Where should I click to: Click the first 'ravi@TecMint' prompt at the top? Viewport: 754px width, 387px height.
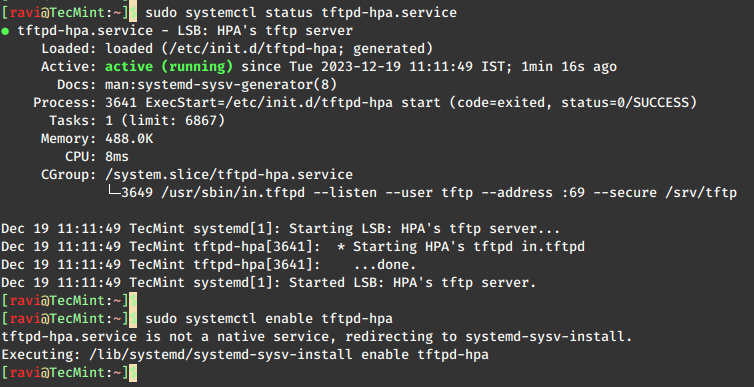[55, 12]
